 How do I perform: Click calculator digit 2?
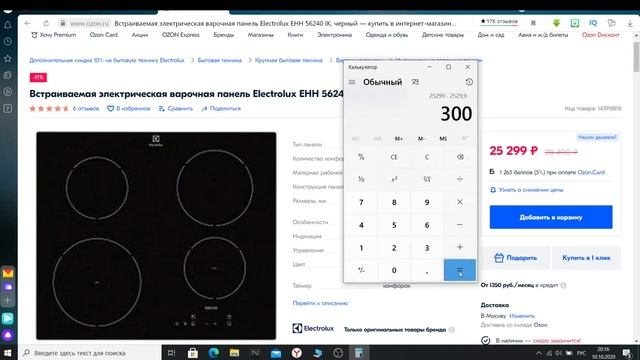tap(394, 248)
